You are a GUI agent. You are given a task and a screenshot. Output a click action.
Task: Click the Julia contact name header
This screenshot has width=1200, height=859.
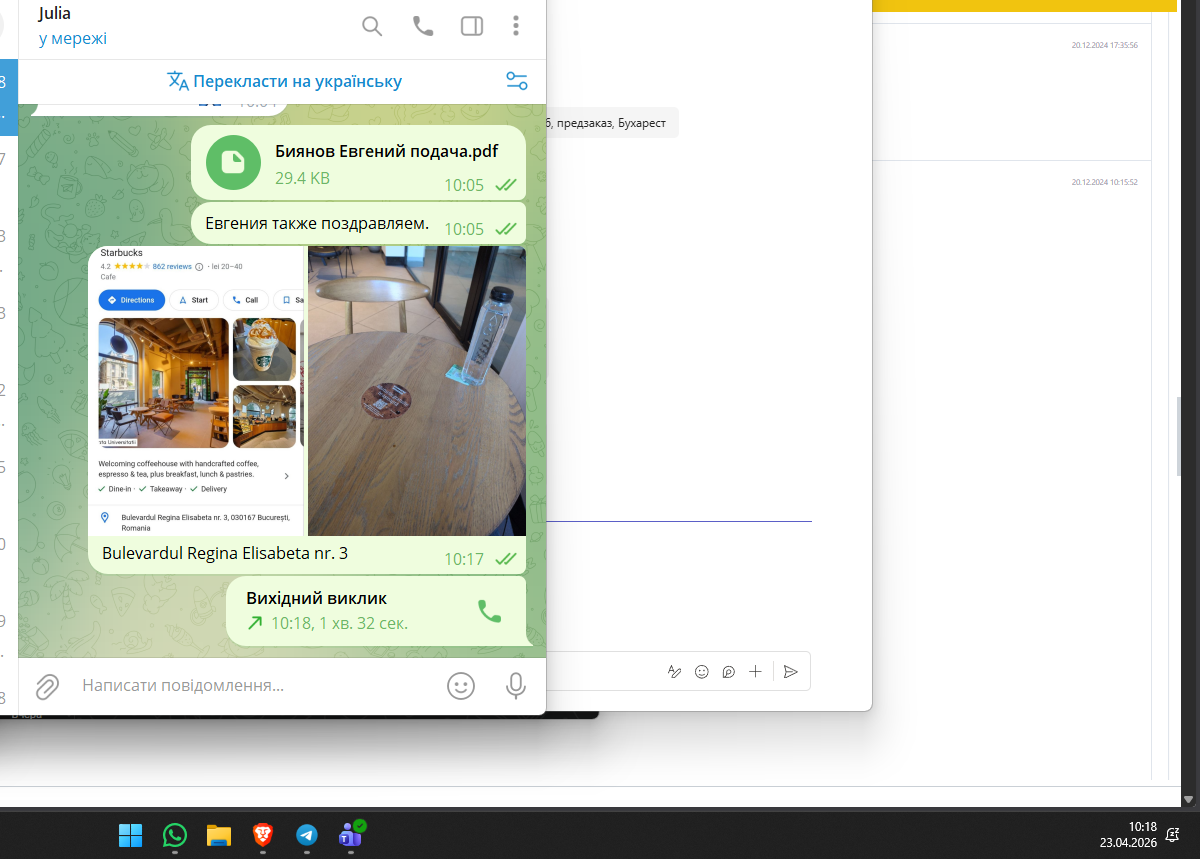click(55, 13)
